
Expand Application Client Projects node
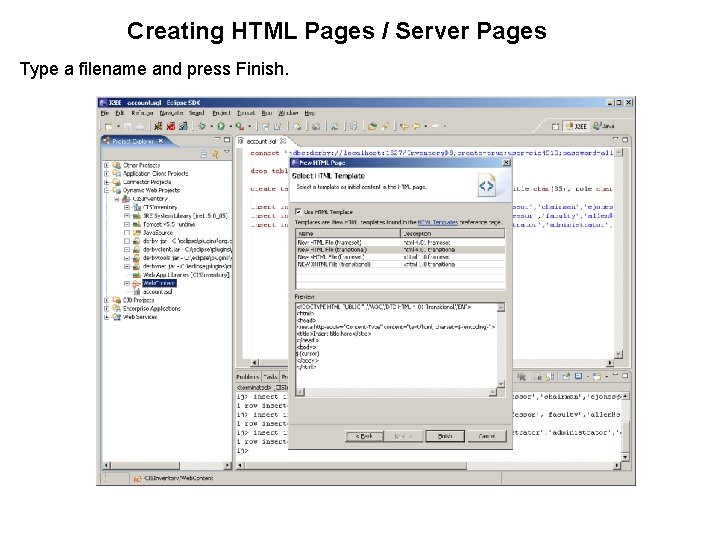[107, 174]
